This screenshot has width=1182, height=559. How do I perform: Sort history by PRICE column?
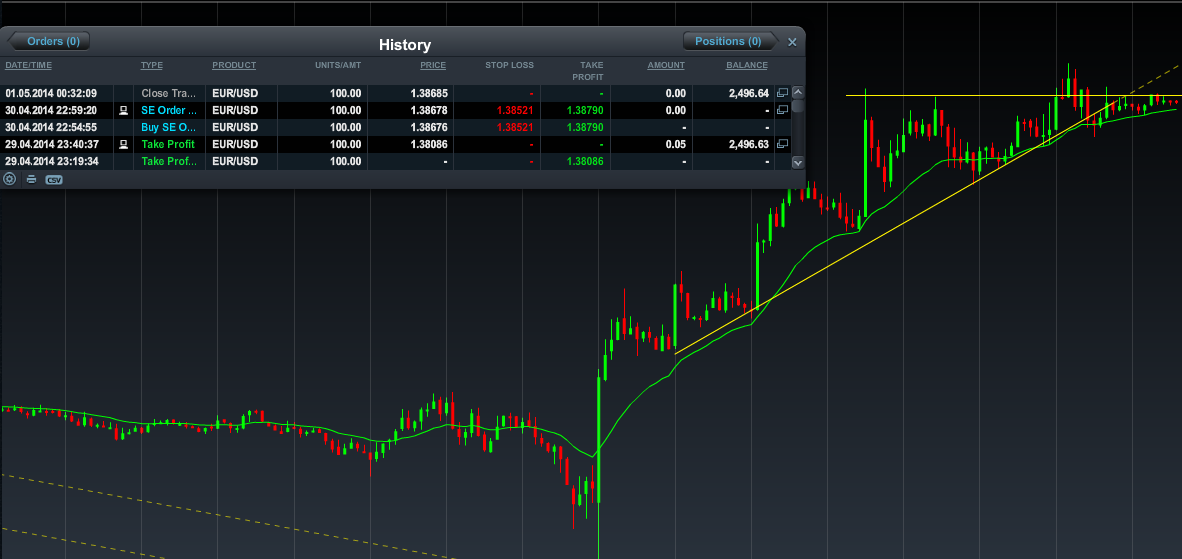click(x=433, y=66)
